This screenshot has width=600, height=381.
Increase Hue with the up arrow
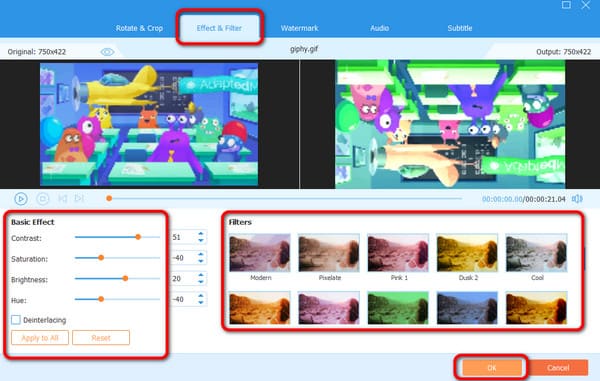click(201, 296)
